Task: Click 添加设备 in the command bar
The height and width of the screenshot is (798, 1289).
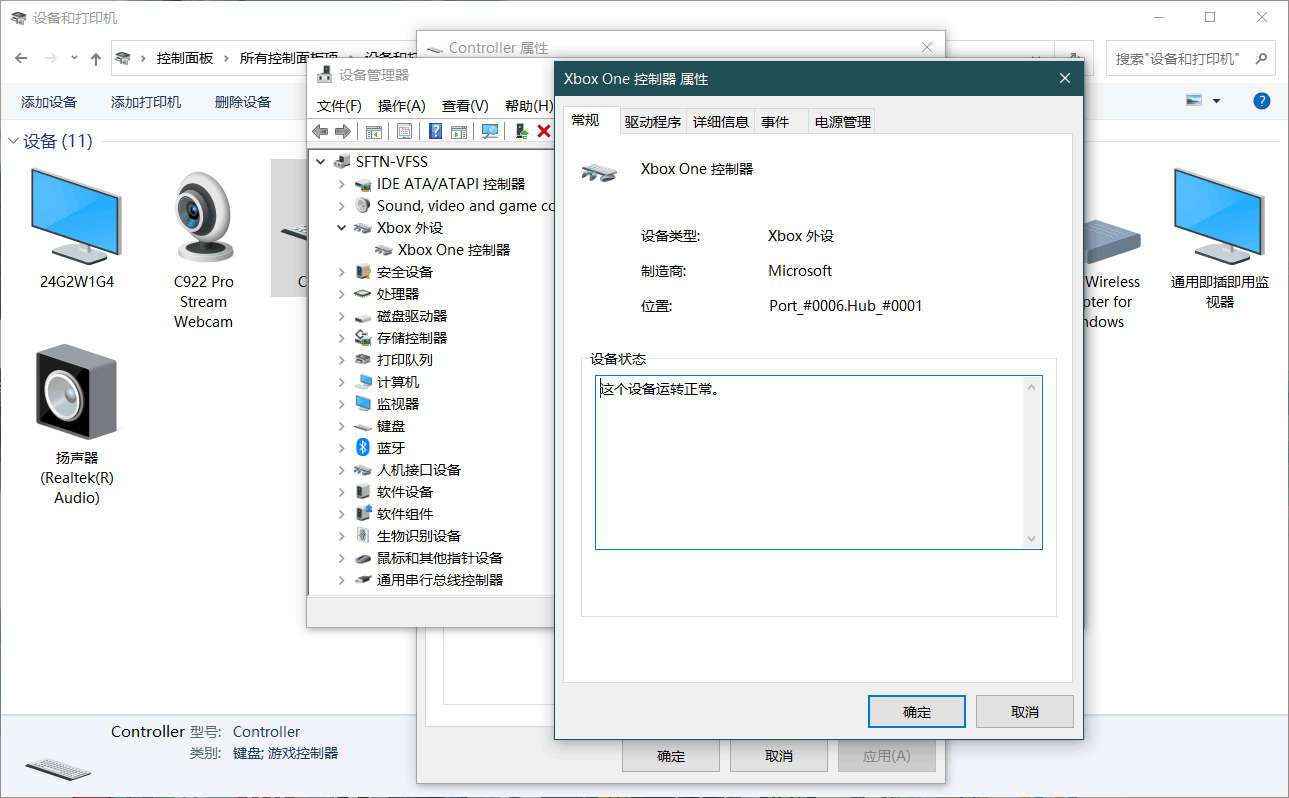Action: [49, 102]
